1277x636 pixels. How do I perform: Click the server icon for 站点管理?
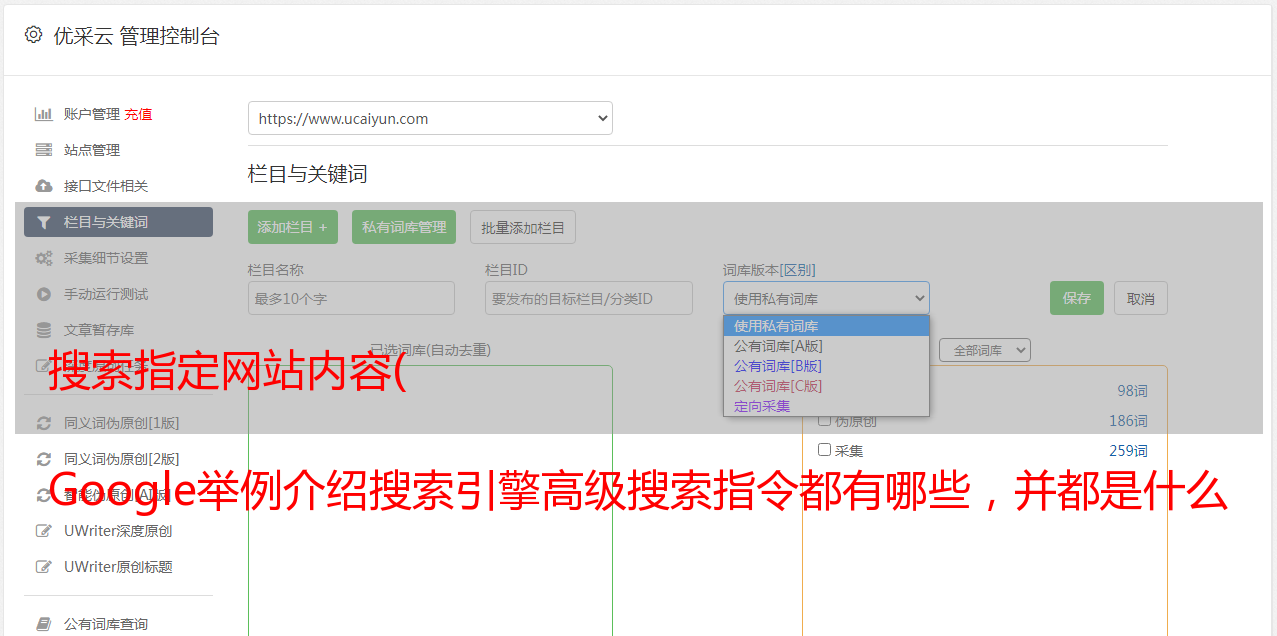pyautogui.click(x=43, y=150)
